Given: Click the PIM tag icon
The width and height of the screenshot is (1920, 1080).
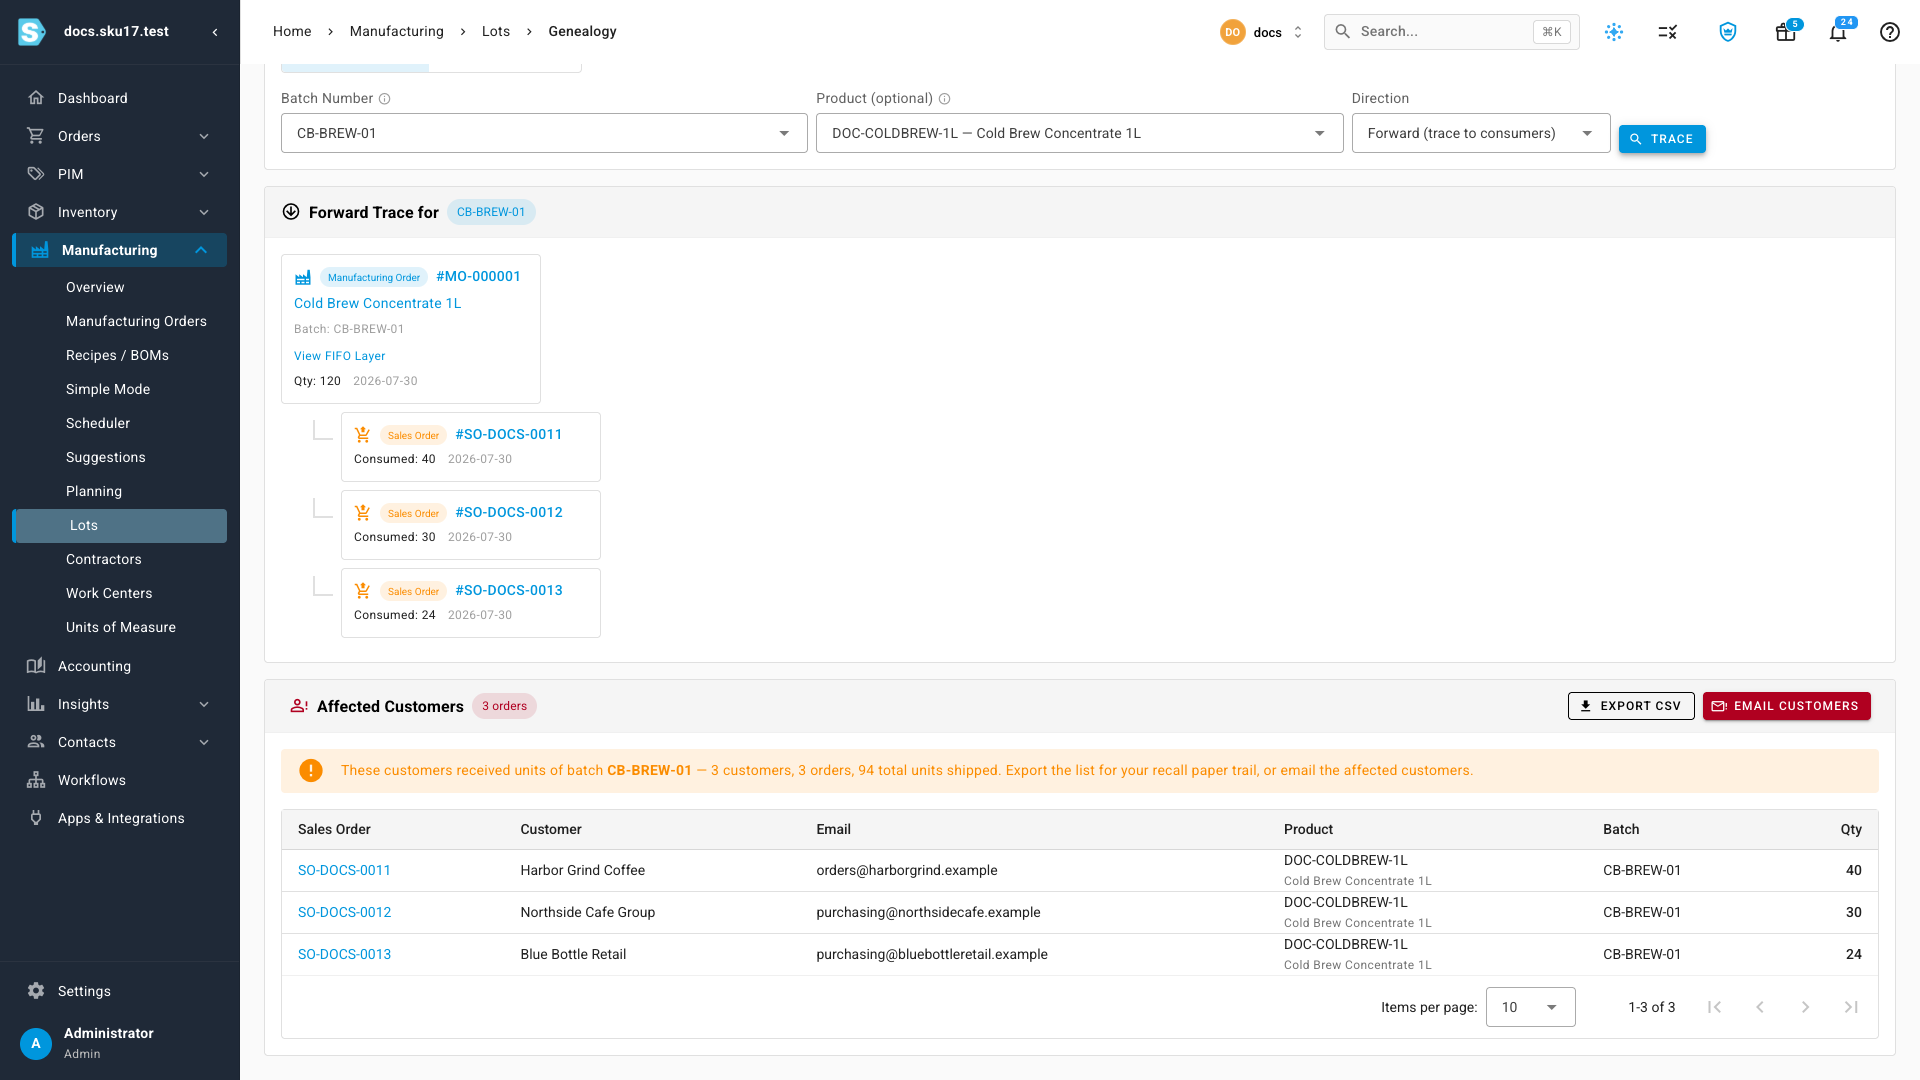Looking at the screenshot, I should point(36,174).
